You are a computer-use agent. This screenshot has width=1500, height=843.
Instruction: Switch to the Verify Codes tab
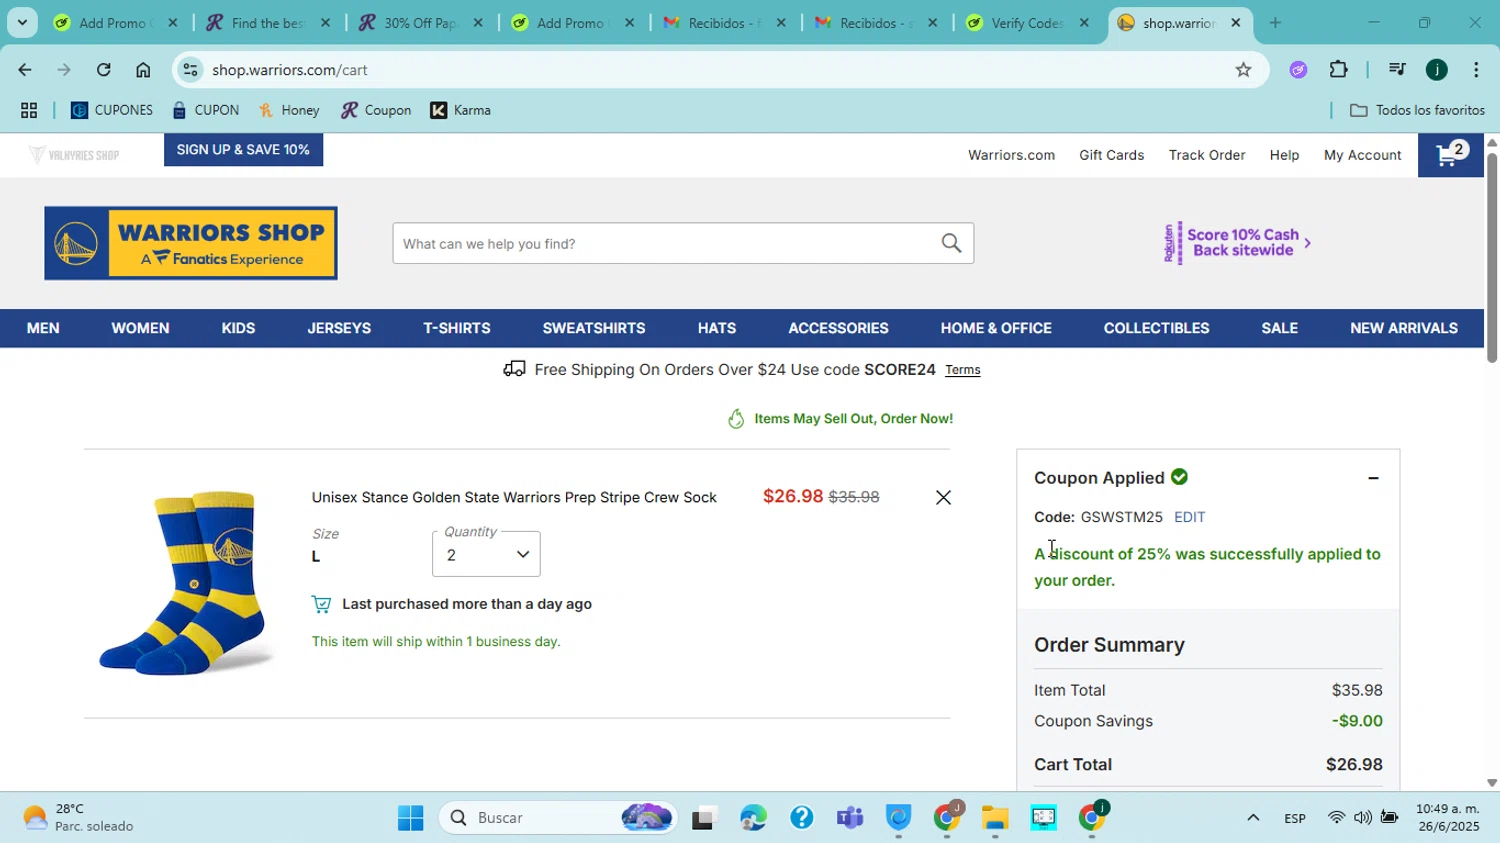point(1026,23)
